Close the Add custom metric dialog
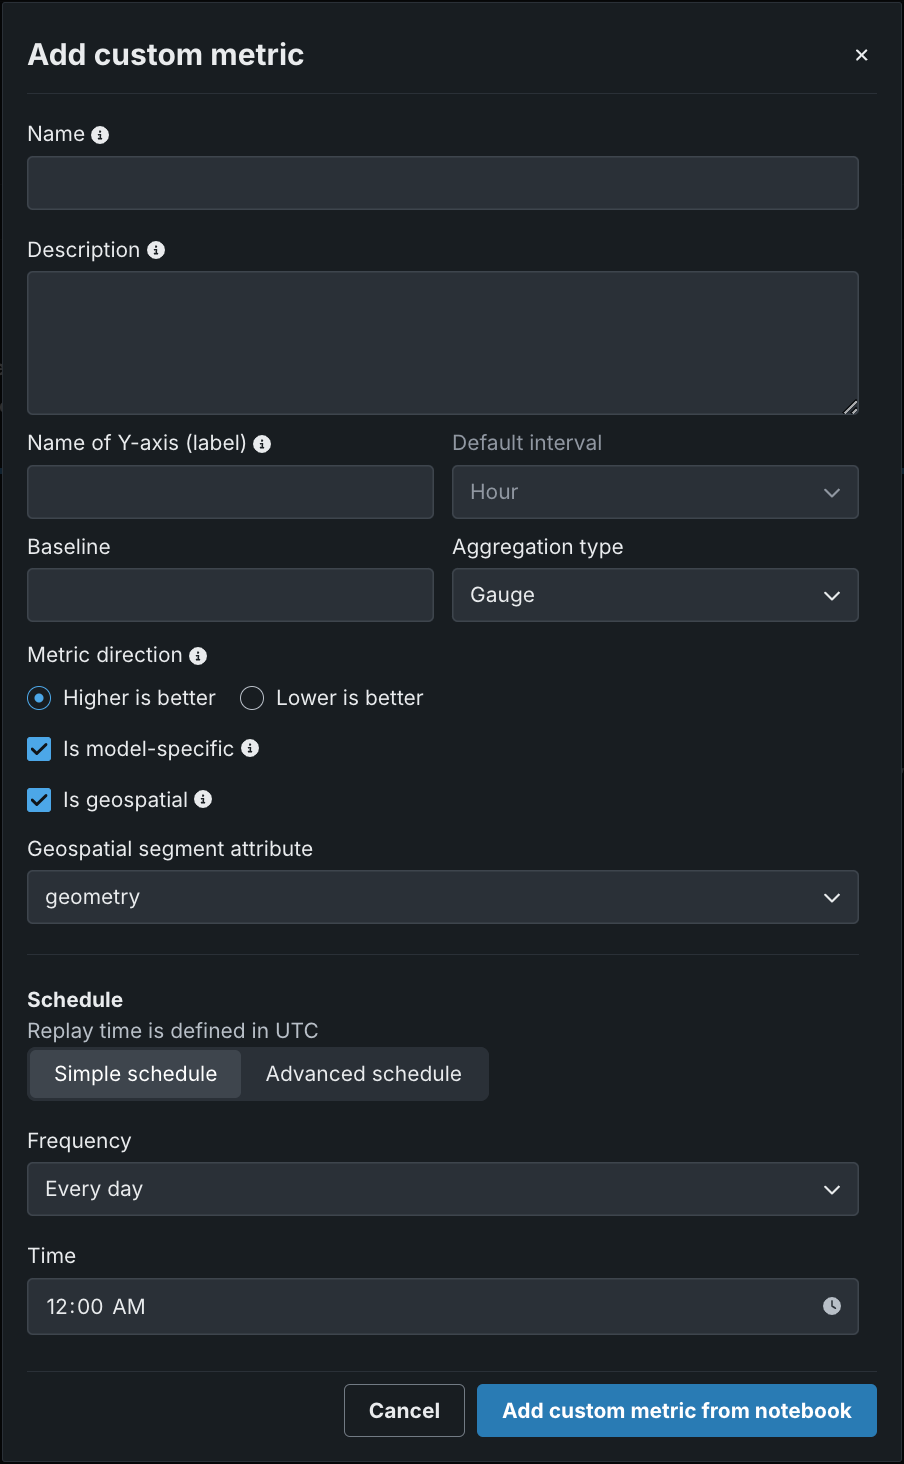The width and height of the screenshot is (904, 1464). click(x=861, y=55)
